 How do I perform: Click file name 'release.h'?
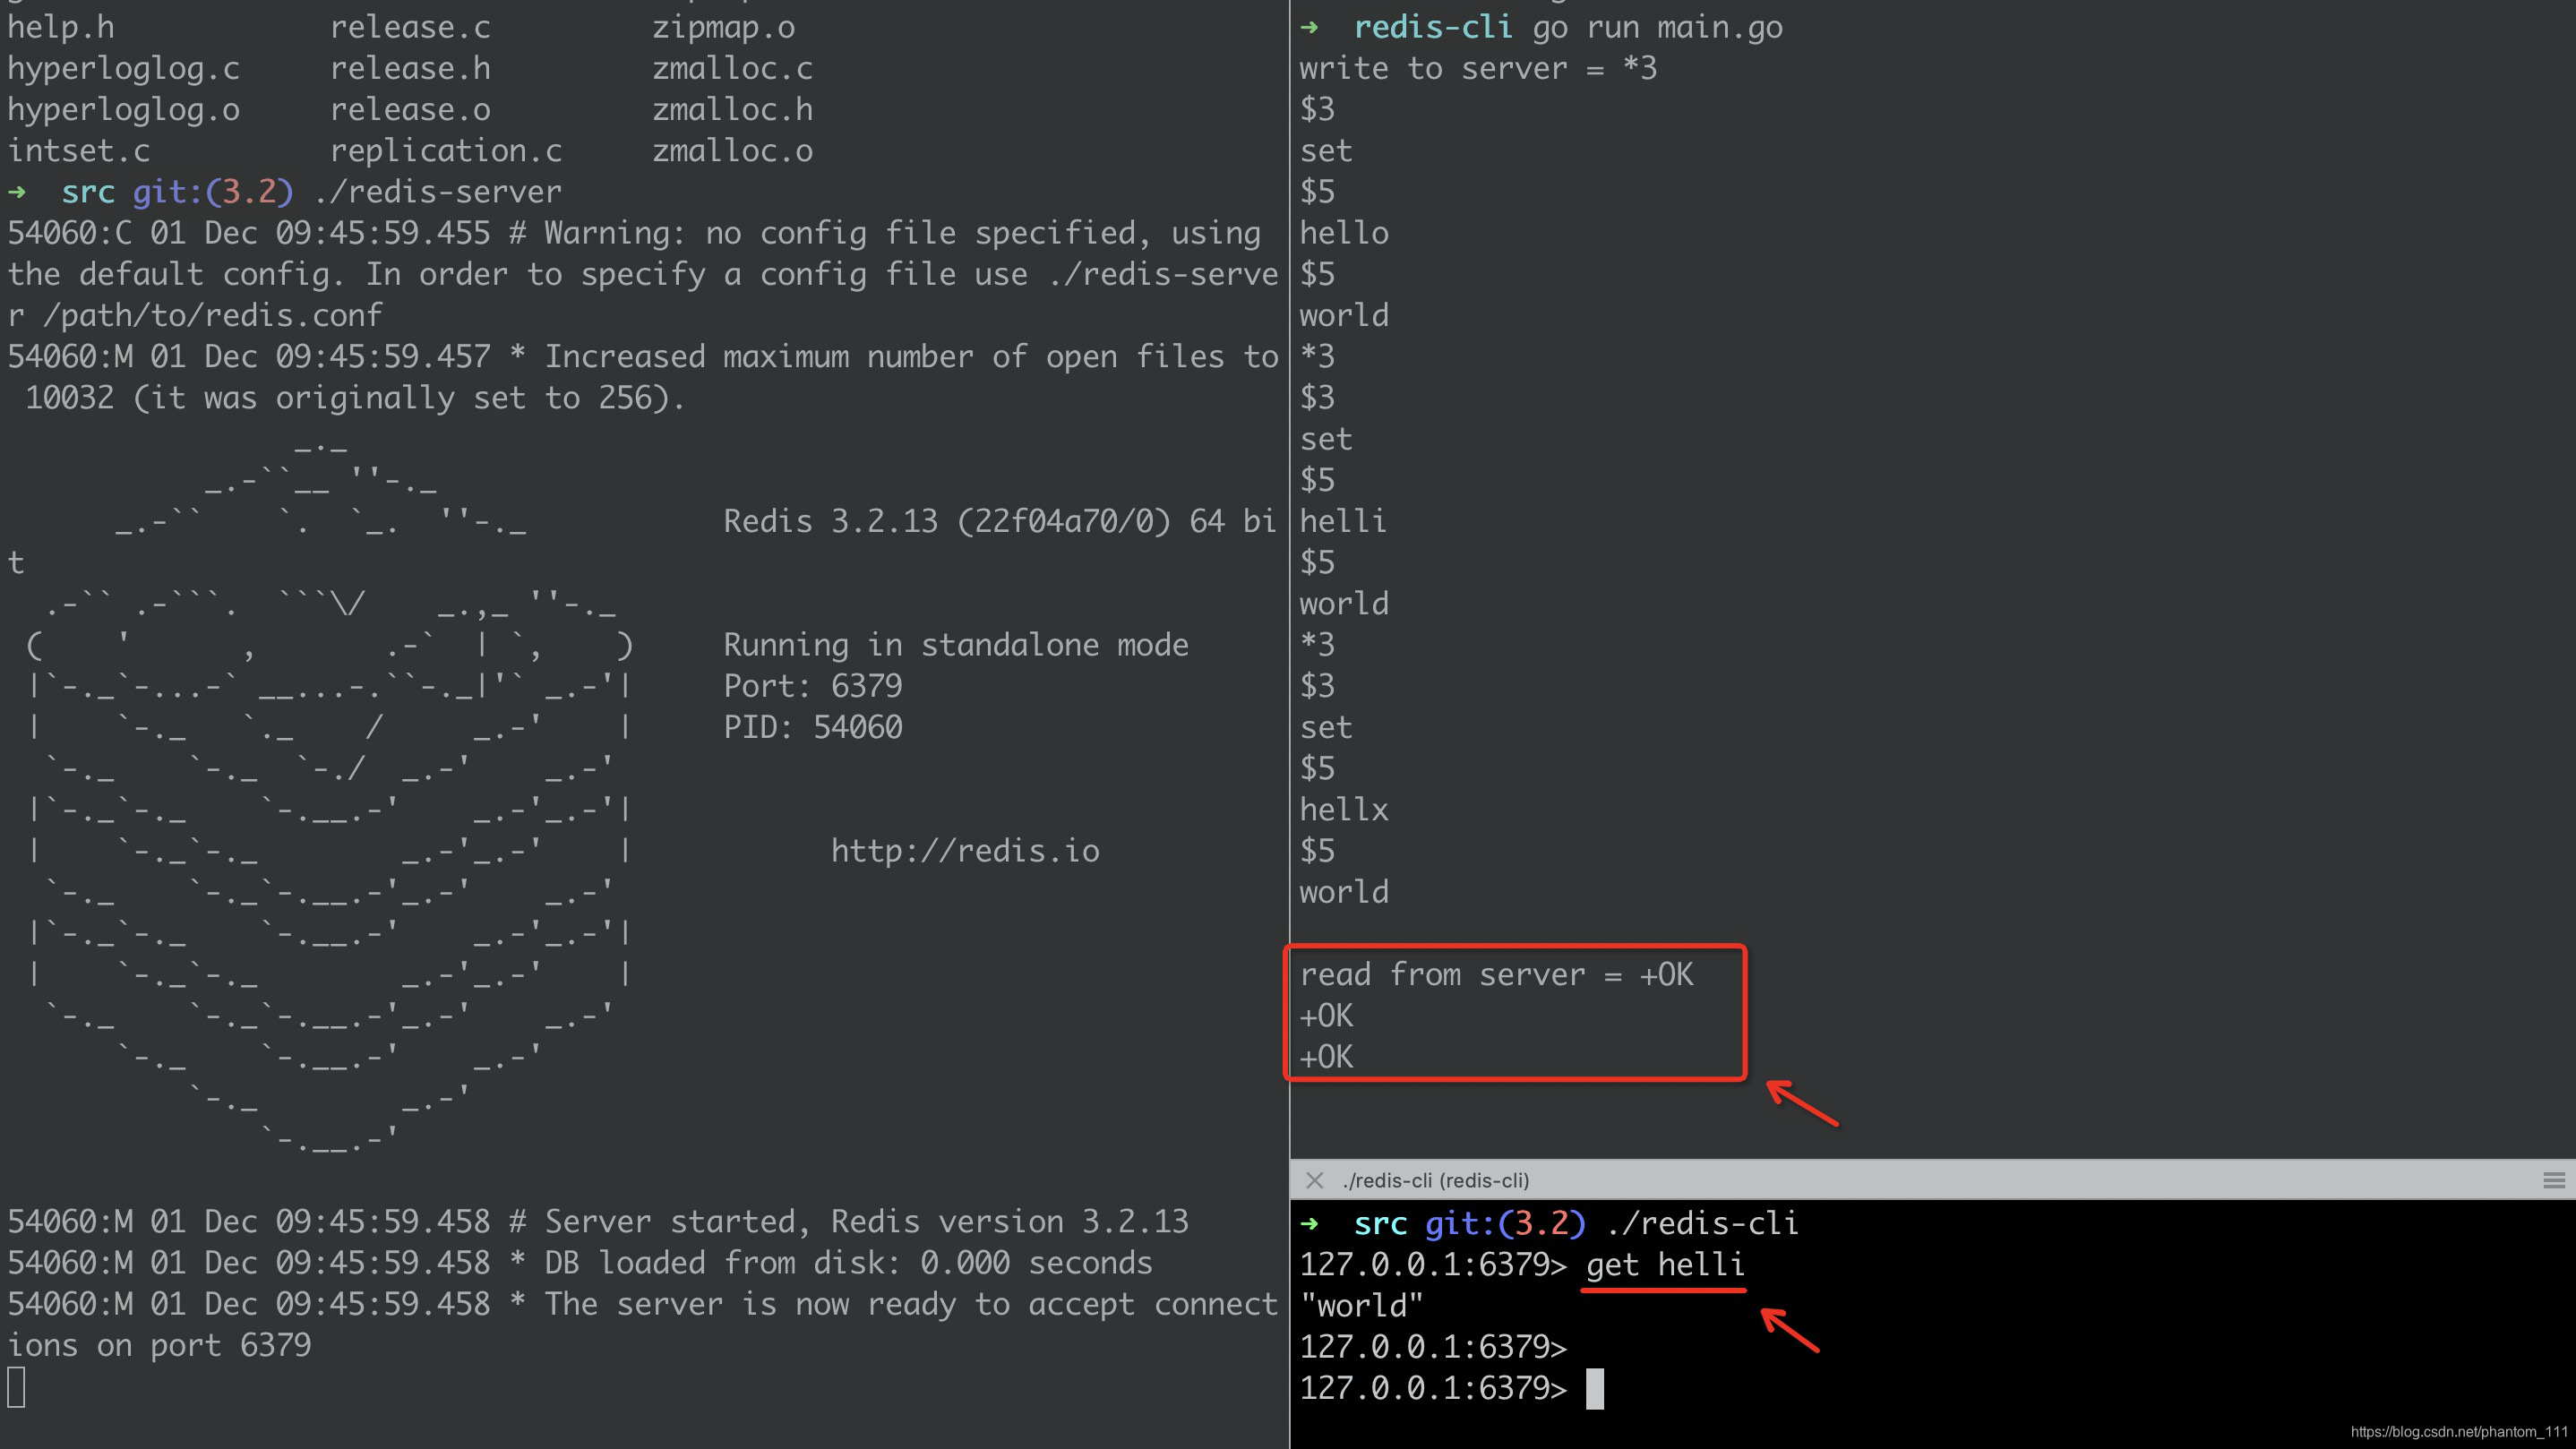tap(410, 69)
